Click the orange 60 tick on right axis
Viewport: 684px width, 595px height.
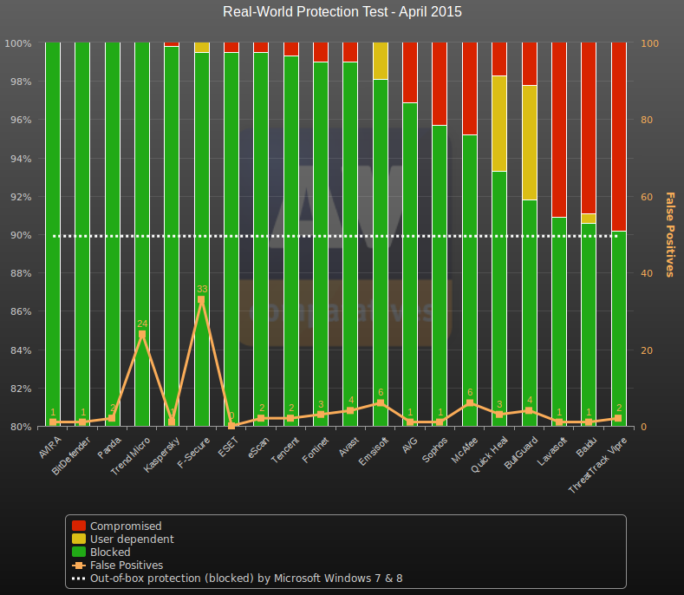pyautogui.click(x=646, y=197)
